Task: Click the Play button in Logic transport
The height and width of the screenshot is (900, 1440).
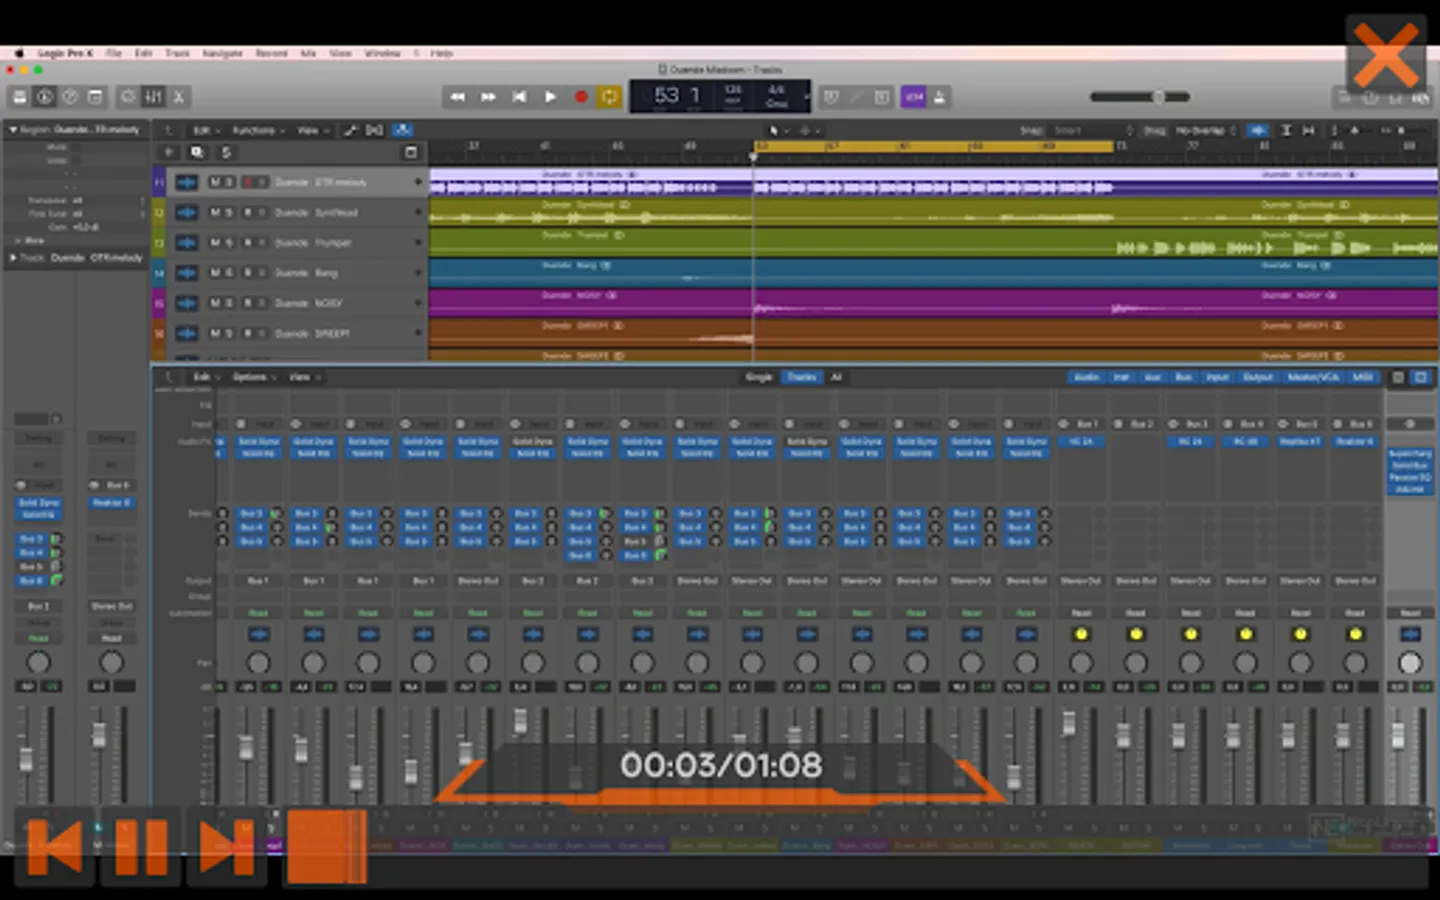Action: click(x=550, y=97)
